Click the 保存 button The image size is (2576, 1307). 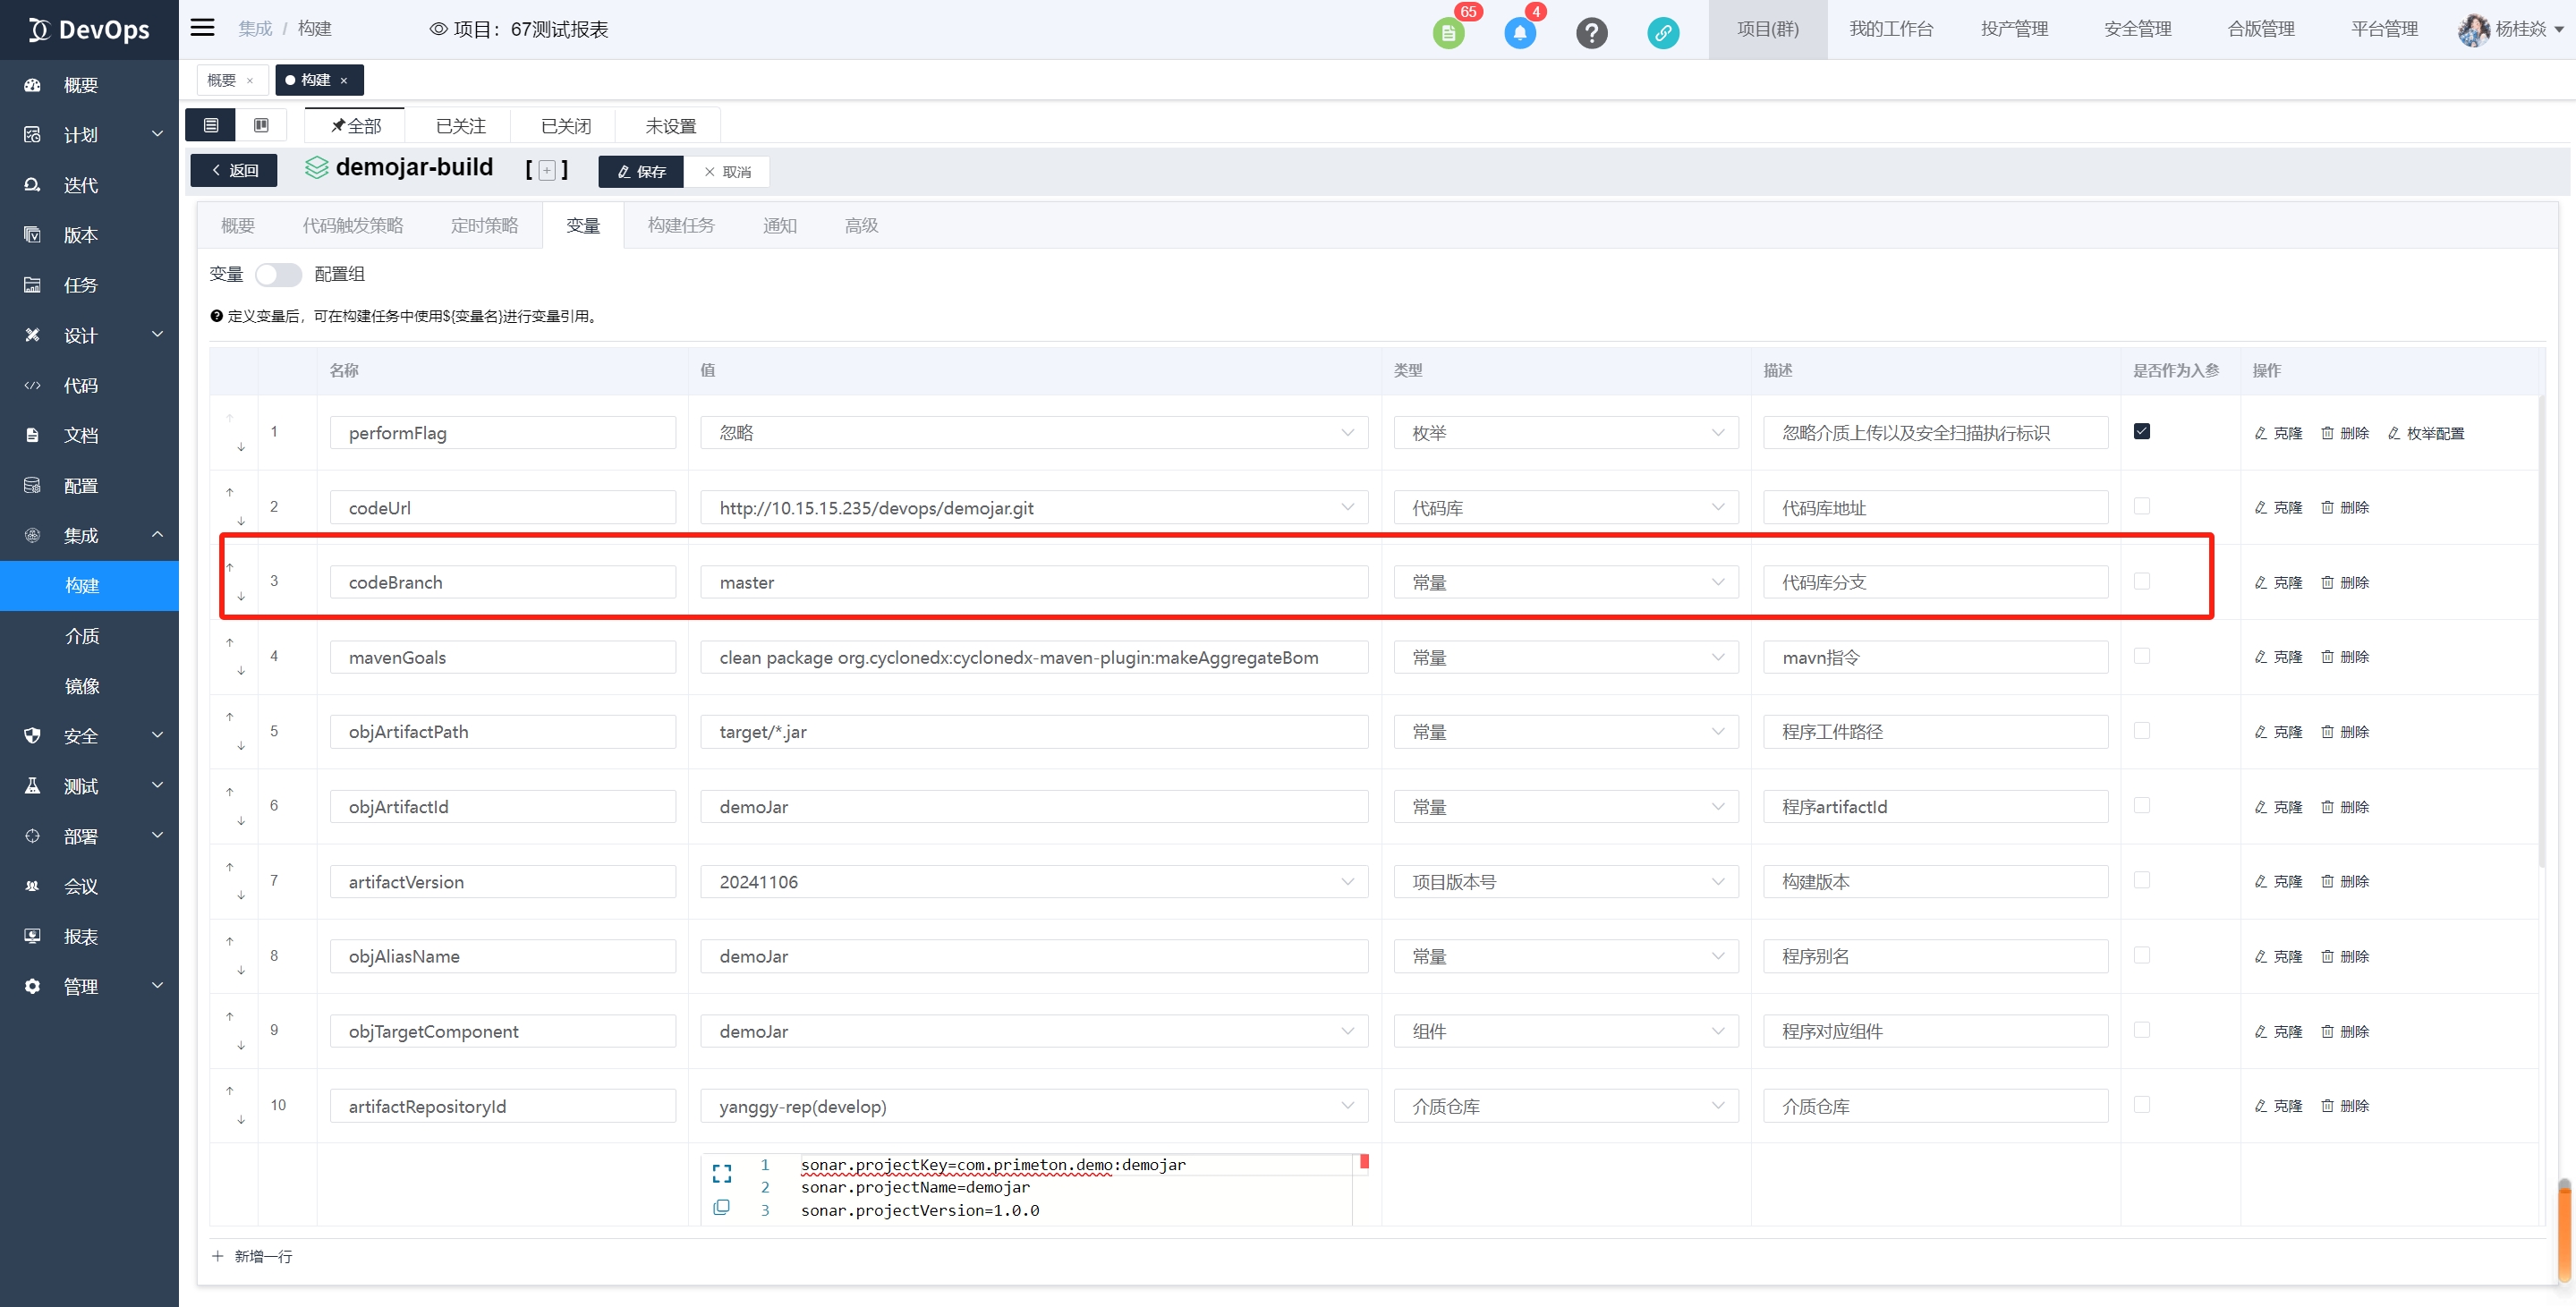point(641,171)
